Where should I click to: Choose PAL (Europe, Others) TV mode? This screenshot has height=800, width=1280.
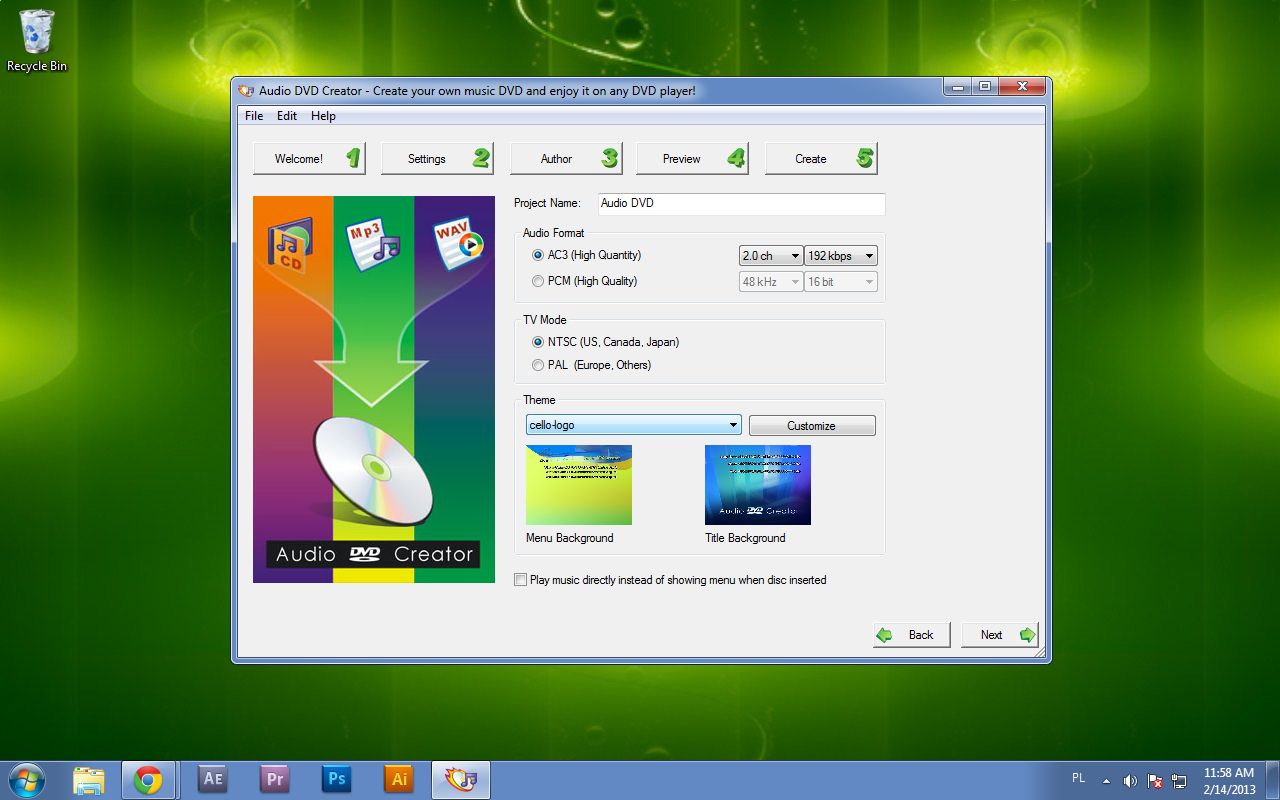pyautogui.click(x=592, y=365)
